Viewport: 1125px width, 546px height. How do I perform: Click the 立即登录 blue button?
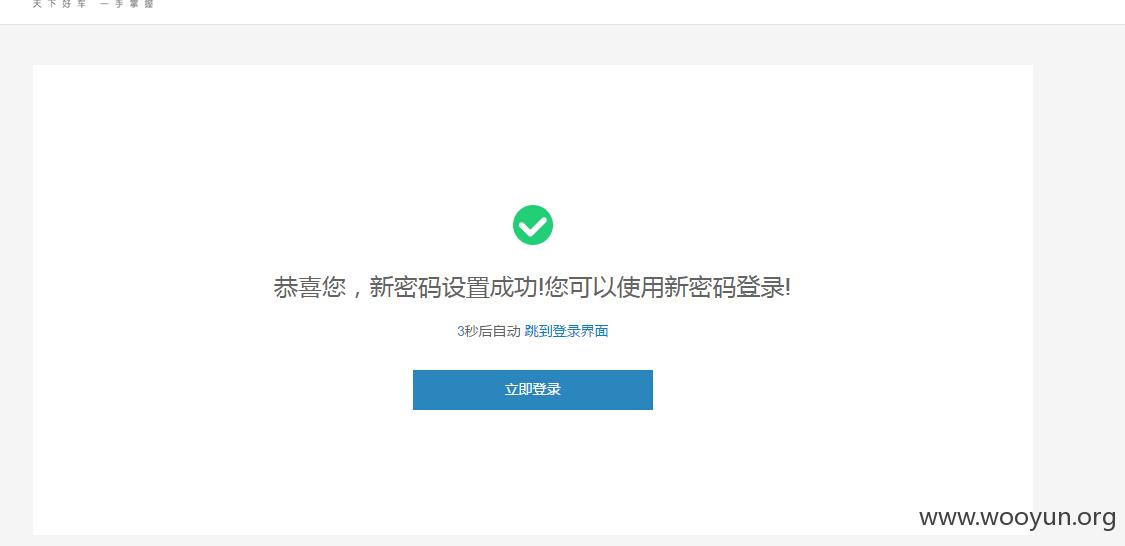click(x=532, y=390)
